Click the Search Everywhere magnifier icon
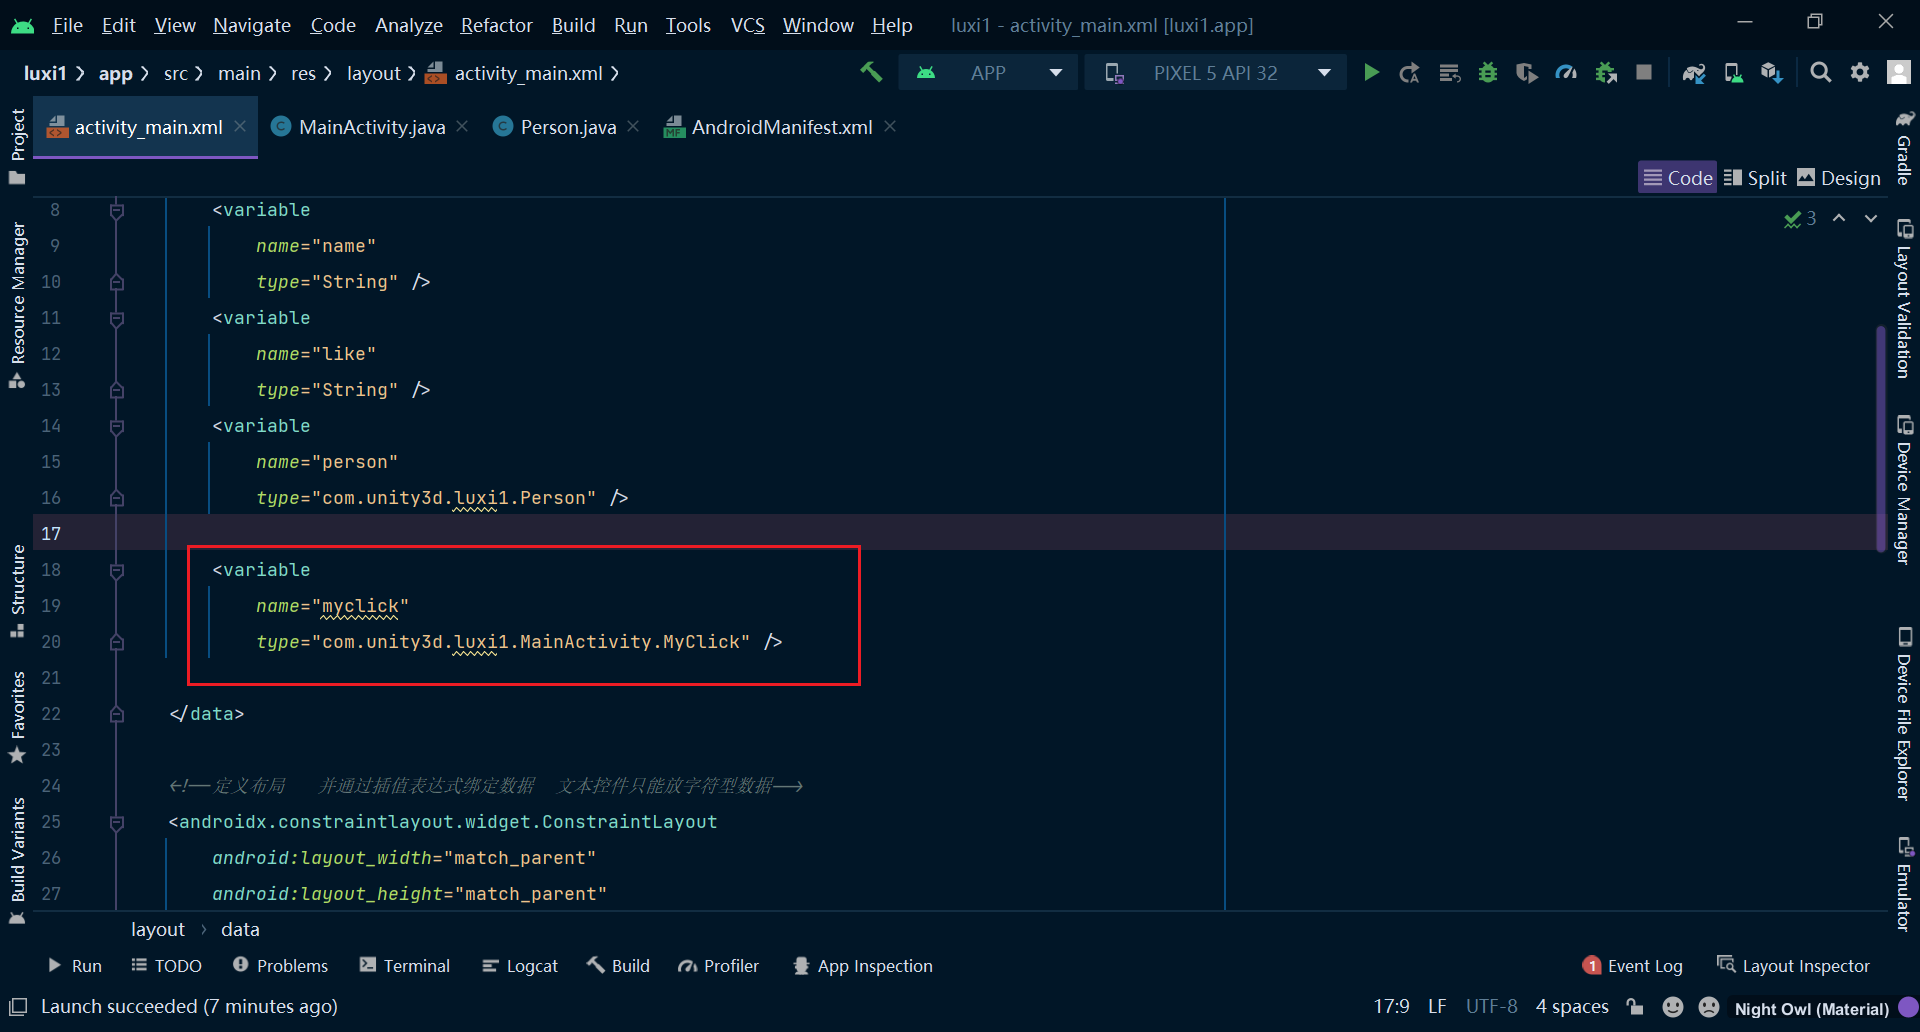1920x1032 pixels. pyautogui.click(x=1821, y=72)
